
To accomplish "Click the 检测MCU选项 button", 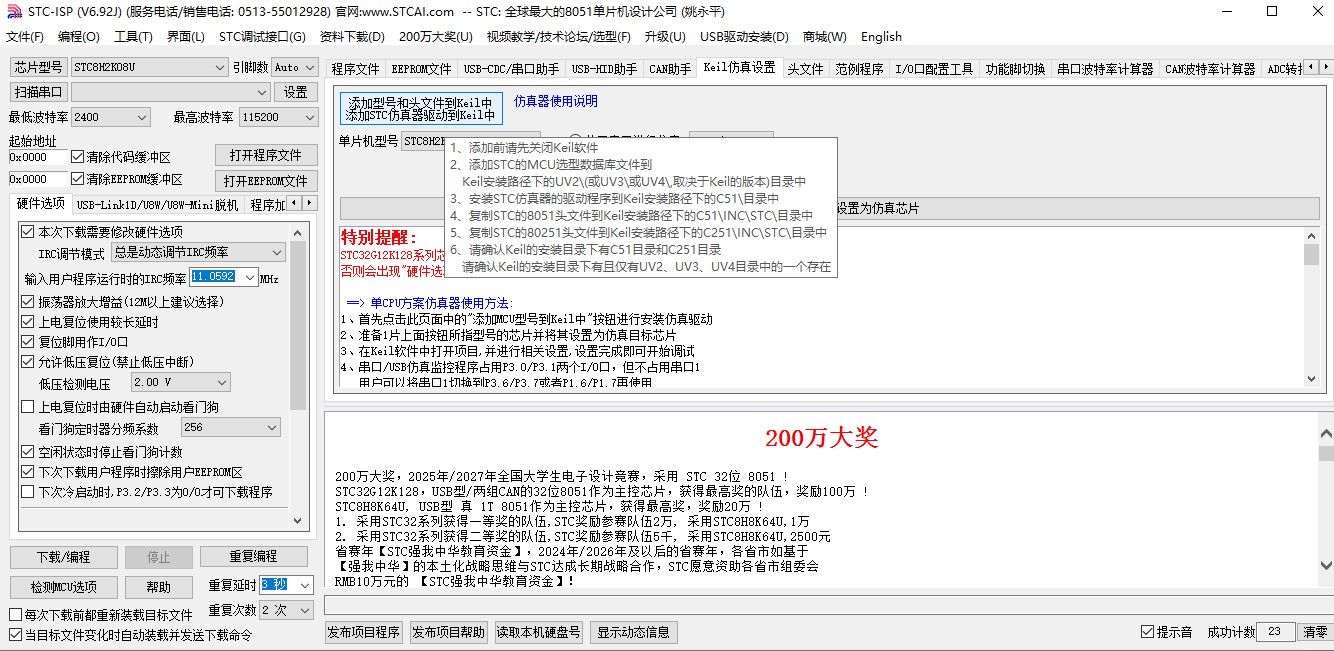I will (x=63, y=587).
